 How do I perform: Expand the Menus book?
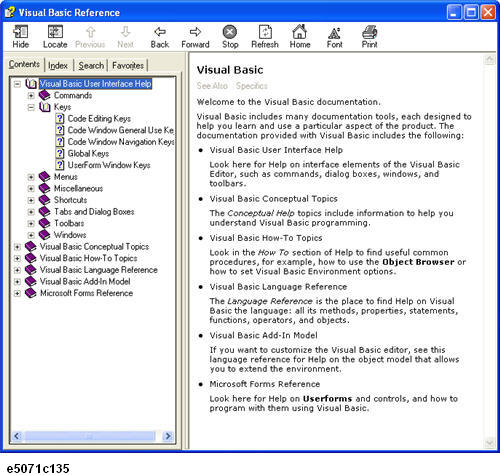[x=31, y=177]
